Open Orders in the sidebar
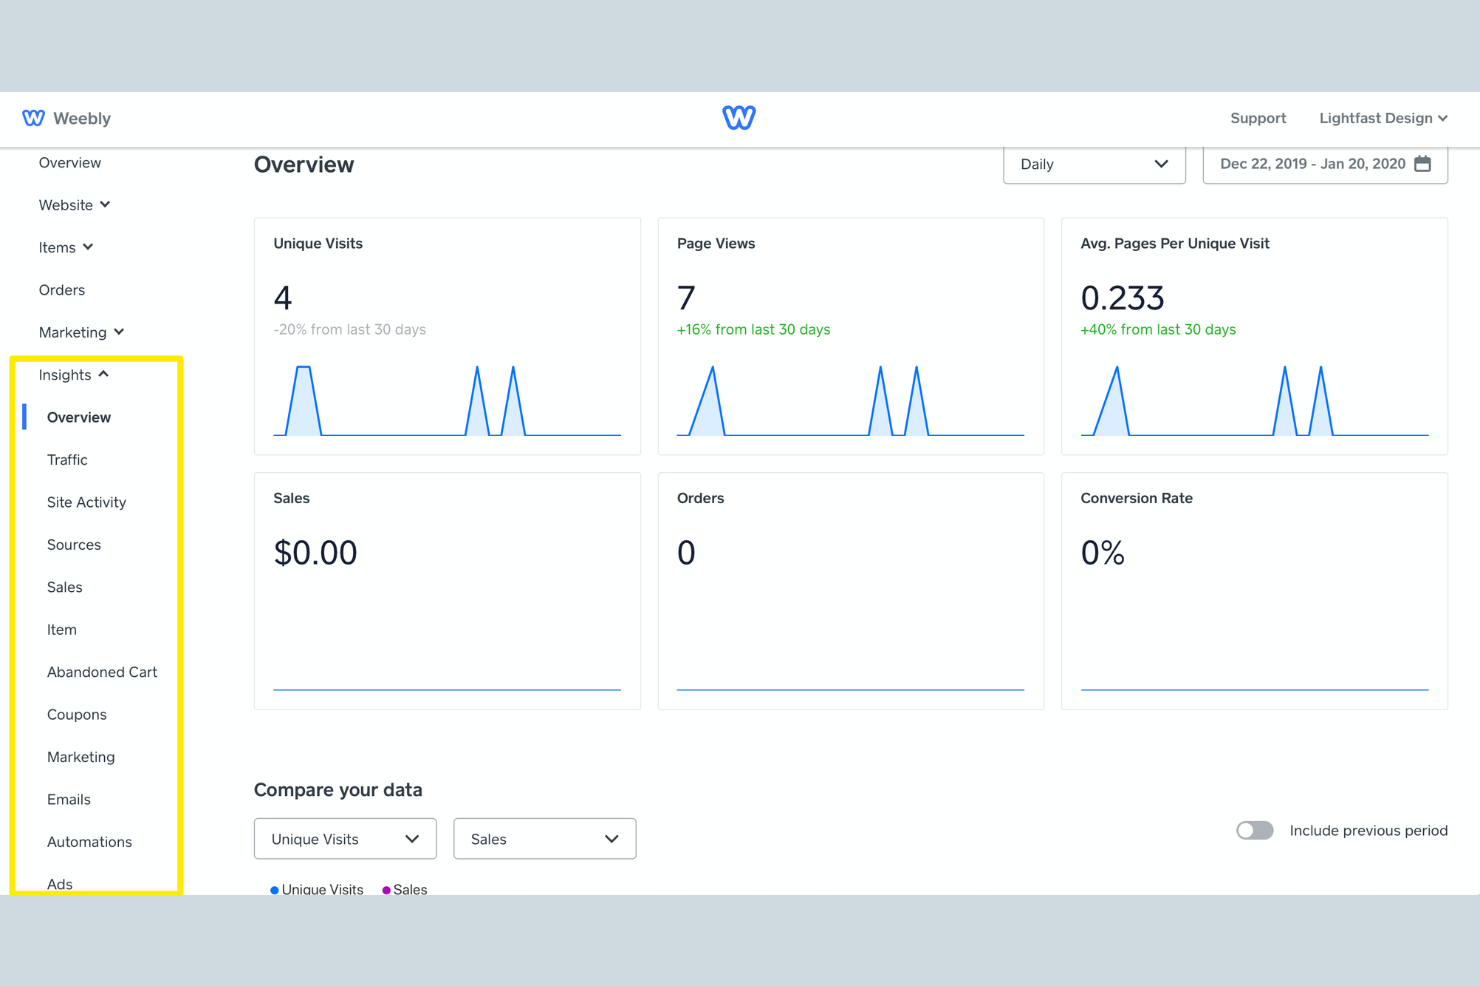1480x987 pixels. tap(62, 290)
